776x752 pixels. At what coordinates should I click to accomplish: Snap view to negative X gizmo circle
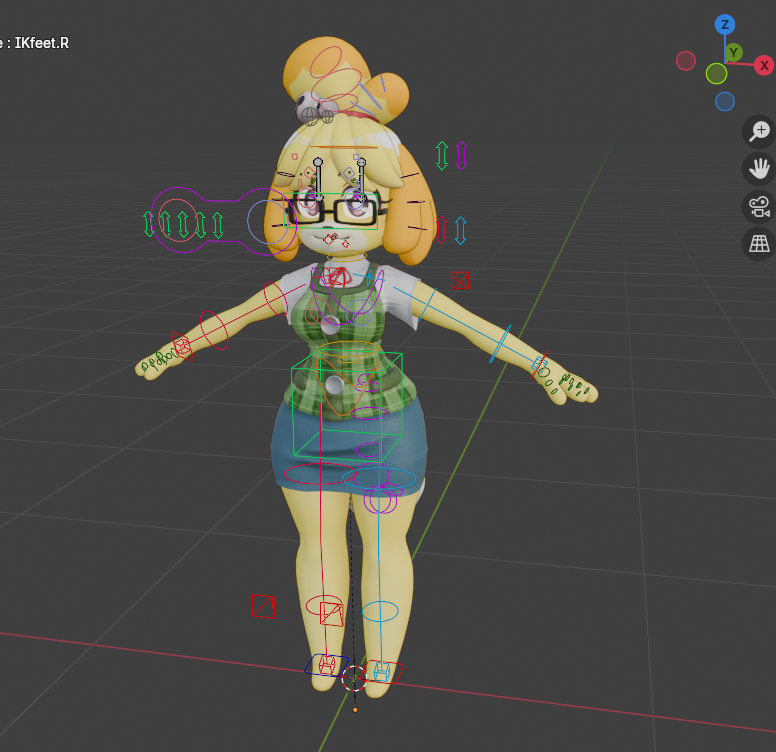[x=685, y=61]
